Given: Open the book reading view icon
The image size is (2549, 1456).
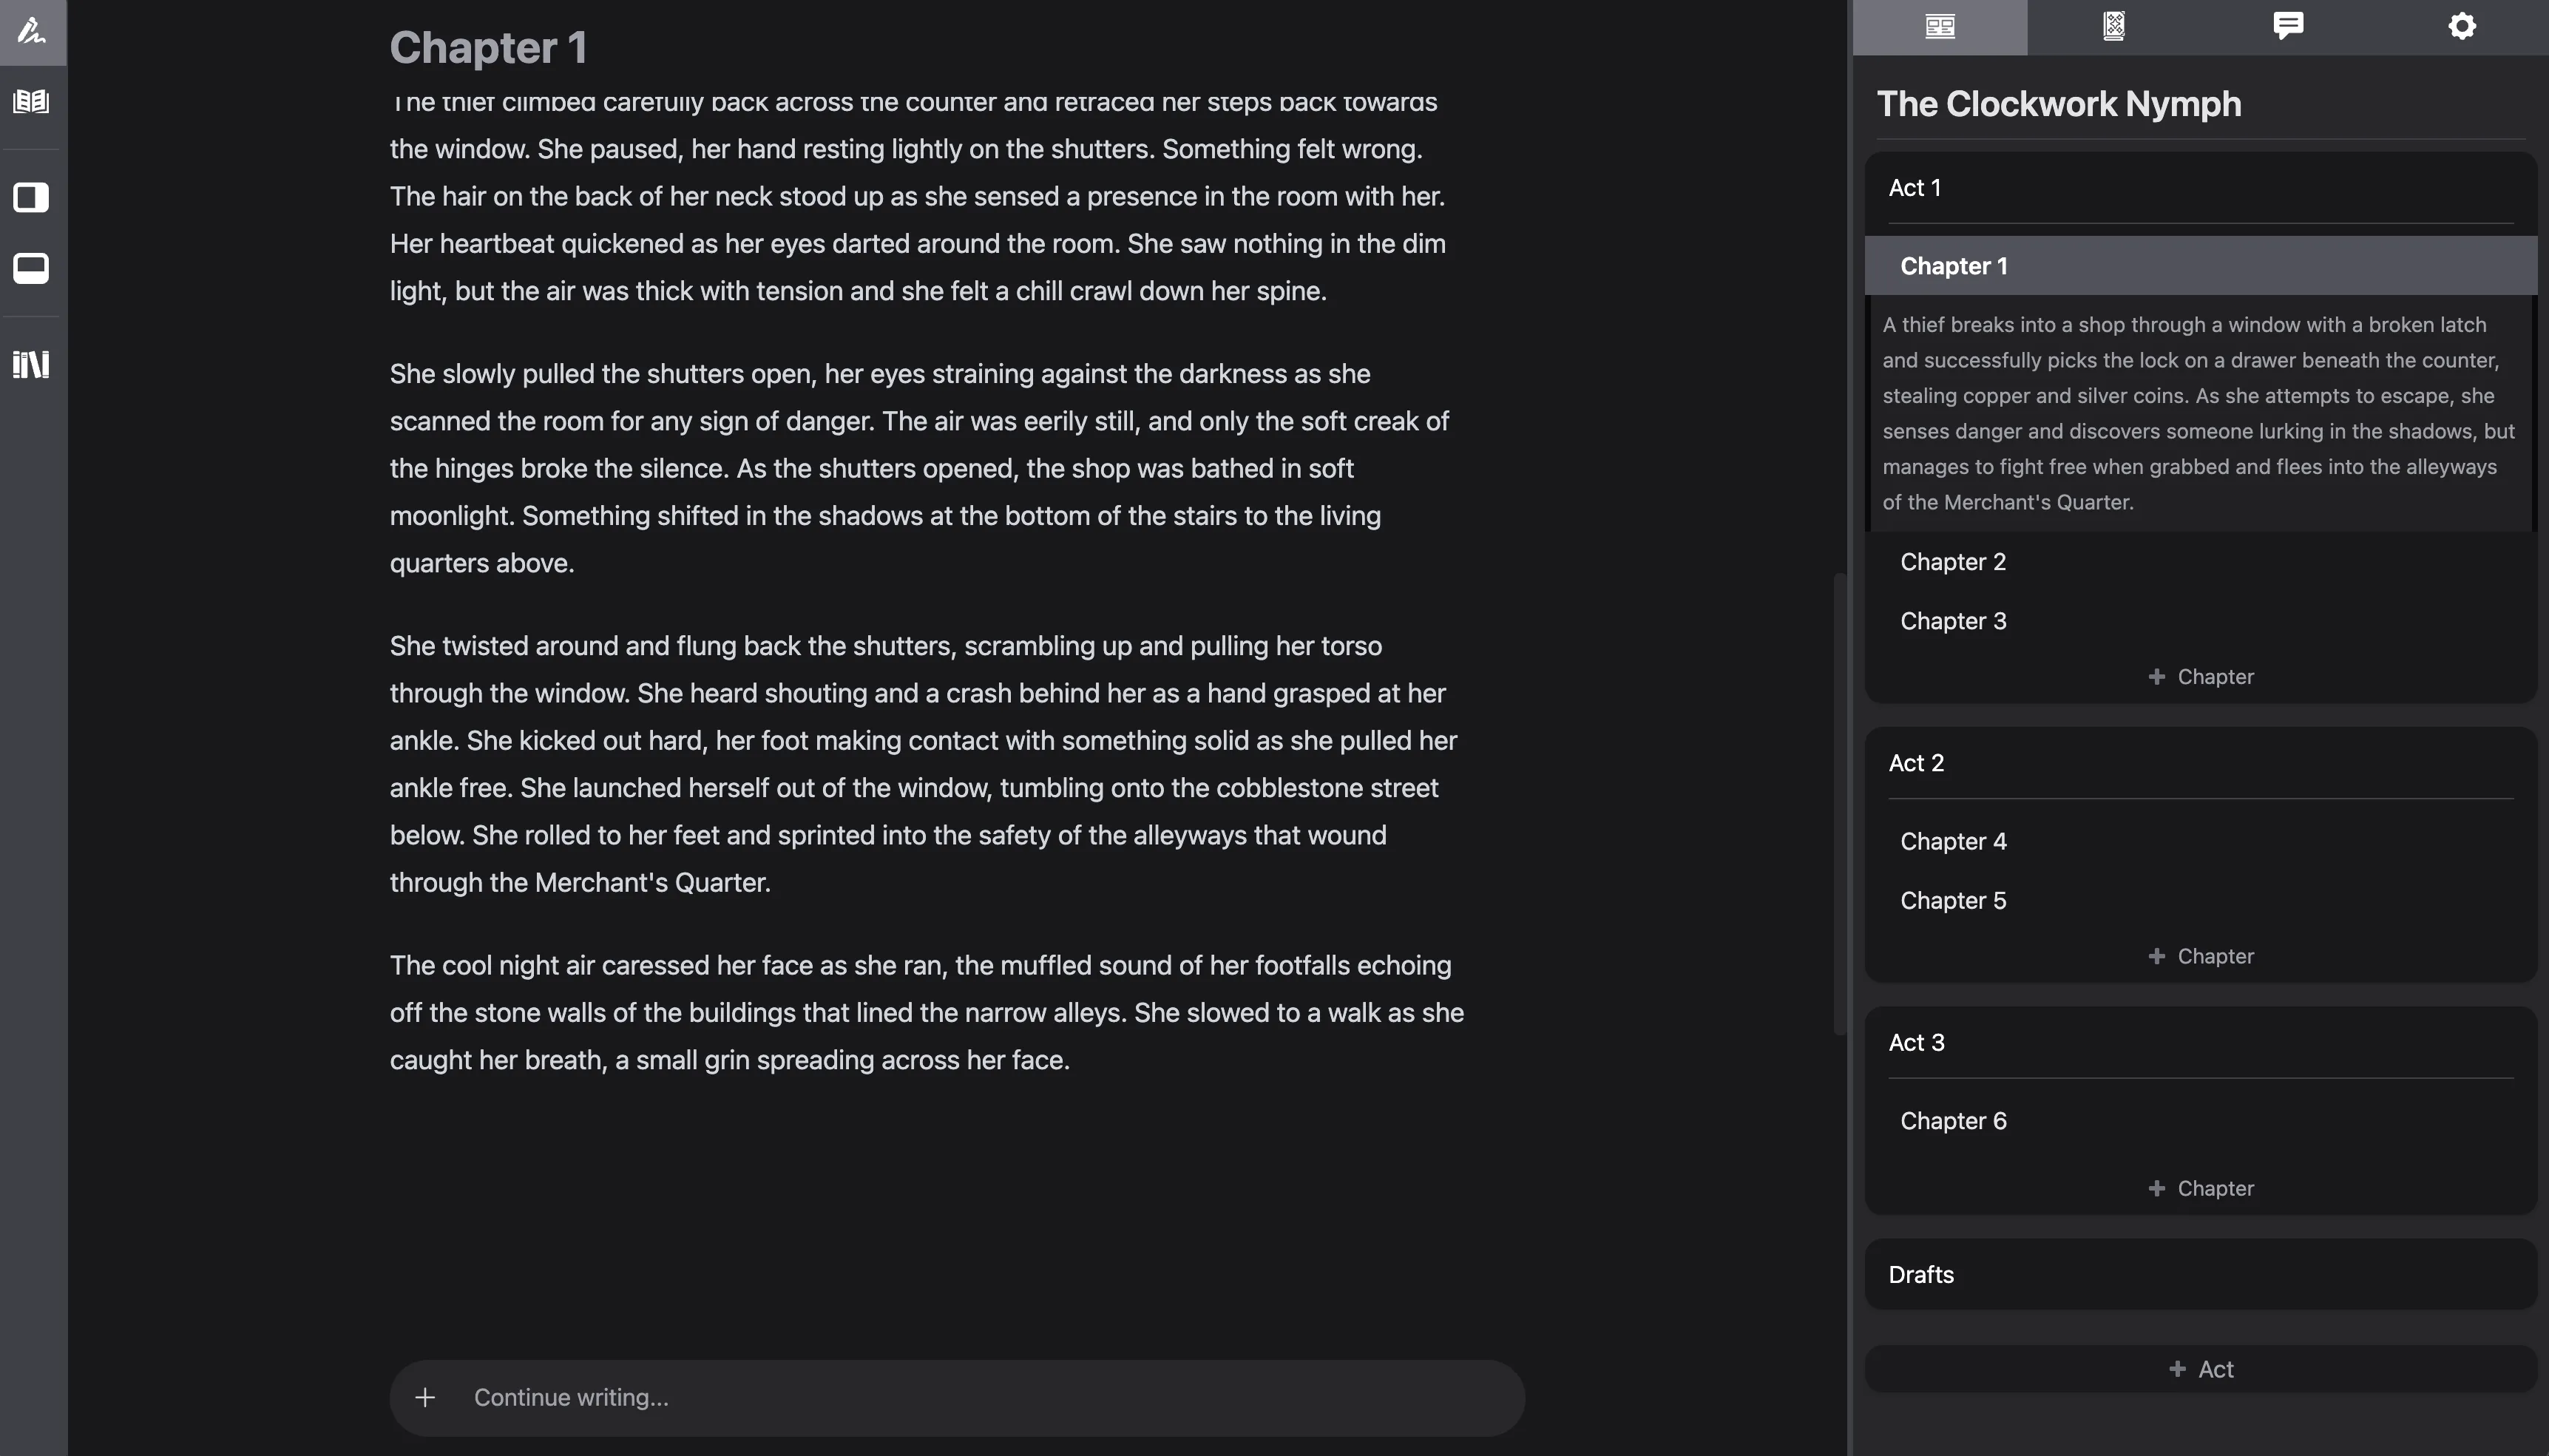Looking at the screenshot, I should coord(31,101).
